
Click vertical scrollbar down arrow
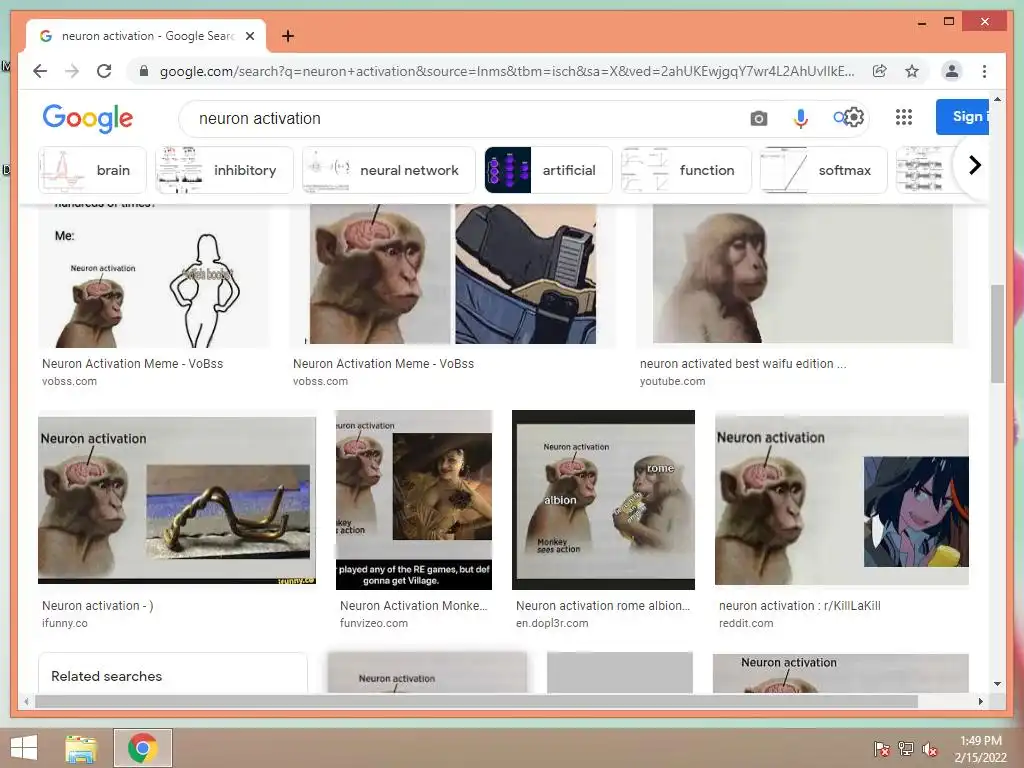[x=997, y=684]
